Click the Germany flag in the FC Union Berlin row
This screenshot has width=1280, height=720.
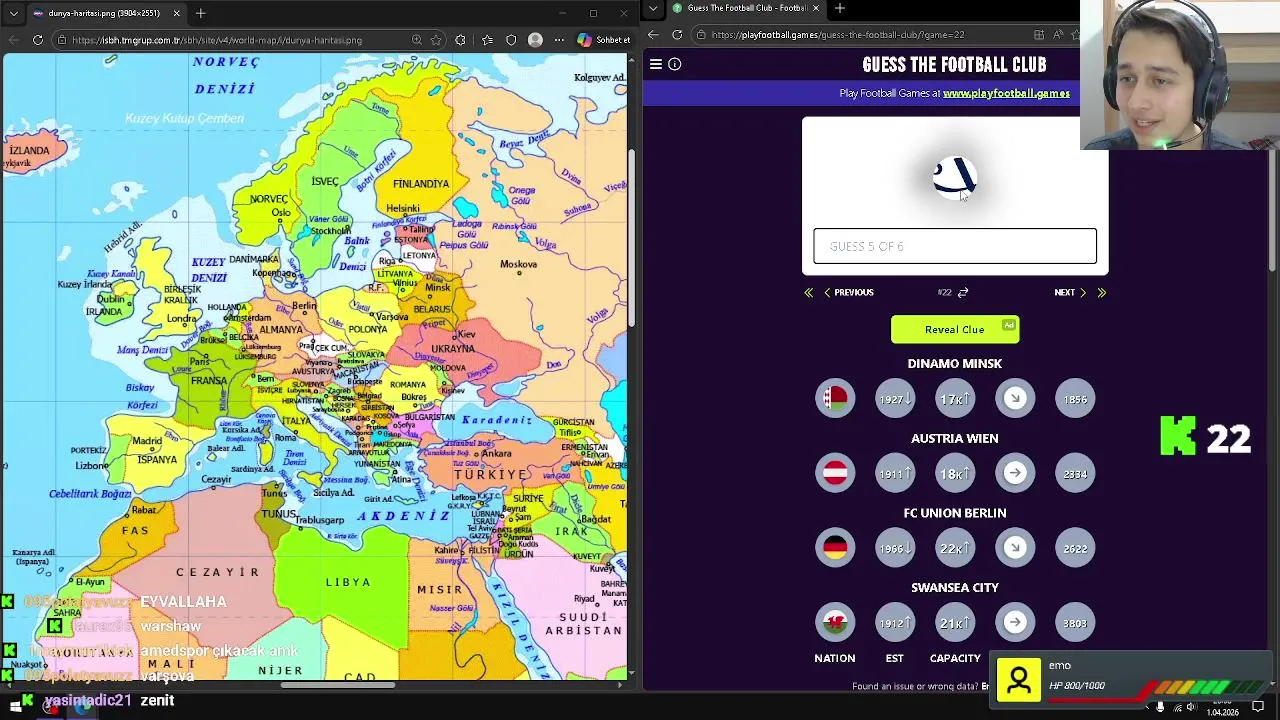pyautogui.click(x=835, y=548)
